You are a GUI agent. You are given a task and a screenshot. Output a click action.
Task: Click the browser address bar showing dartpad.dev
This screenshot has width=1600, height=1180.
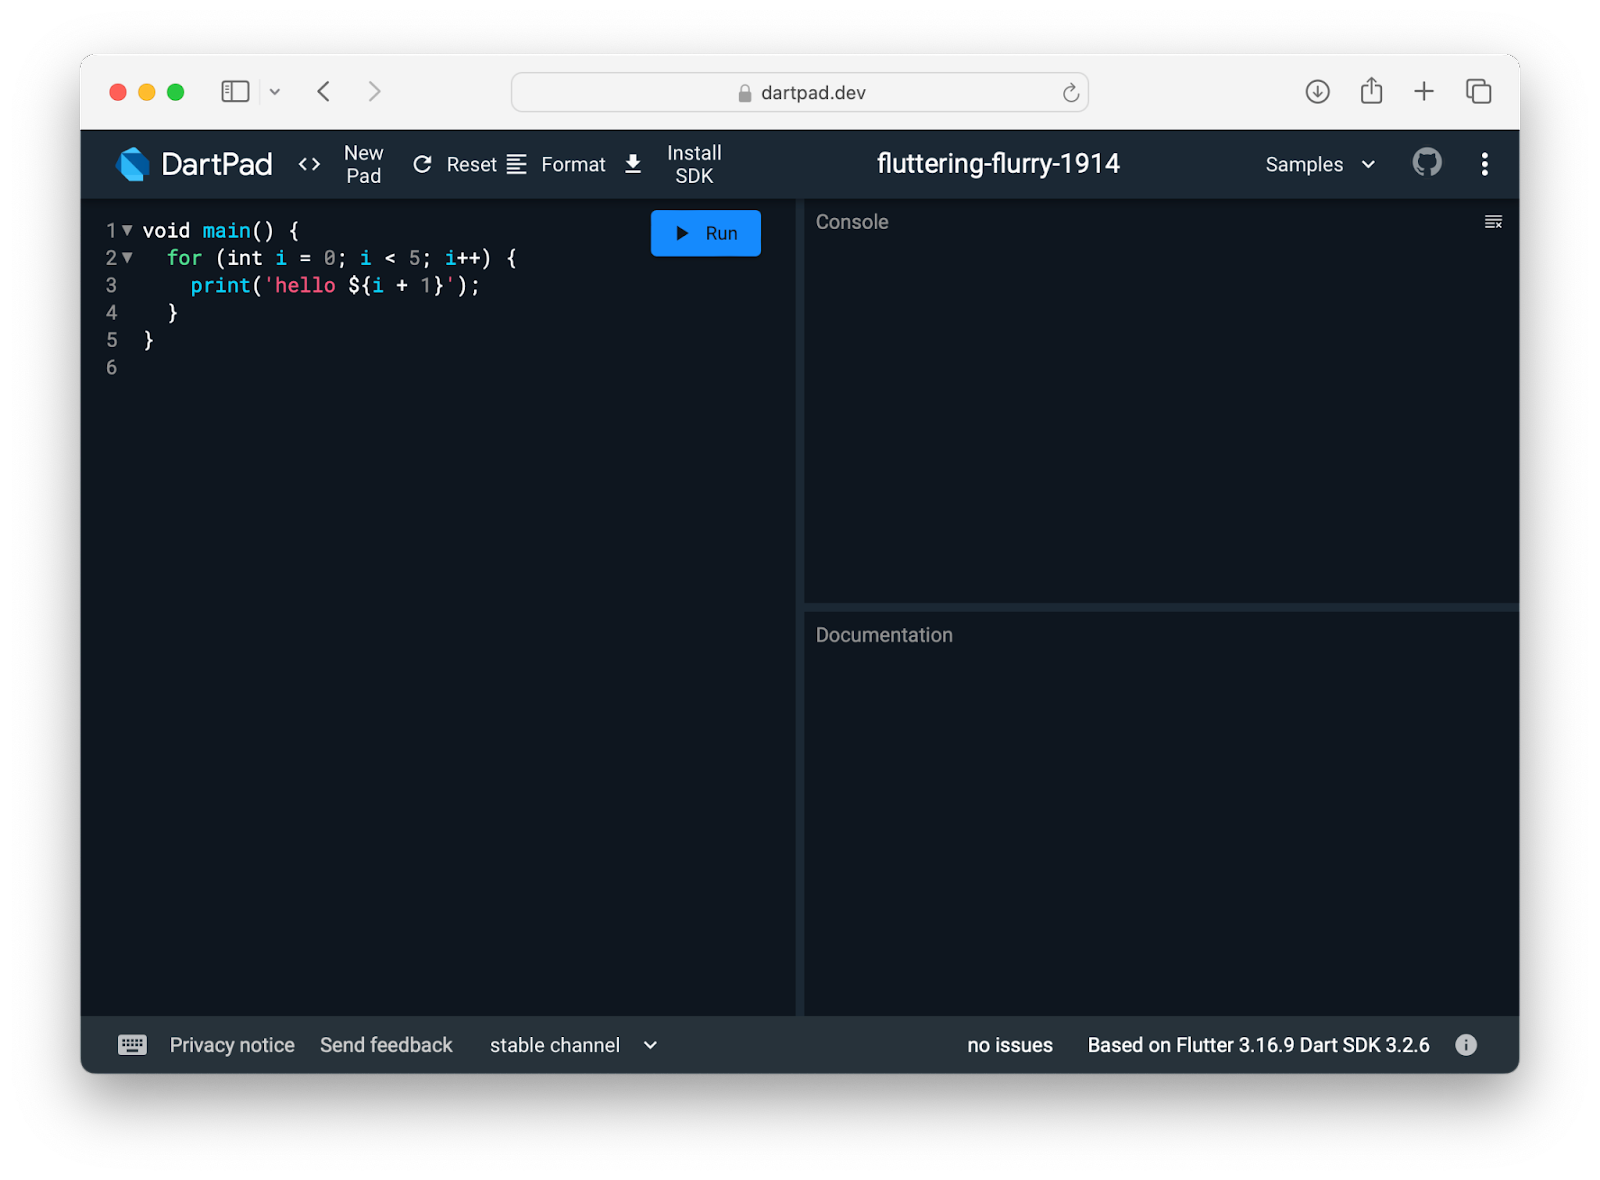799,91
